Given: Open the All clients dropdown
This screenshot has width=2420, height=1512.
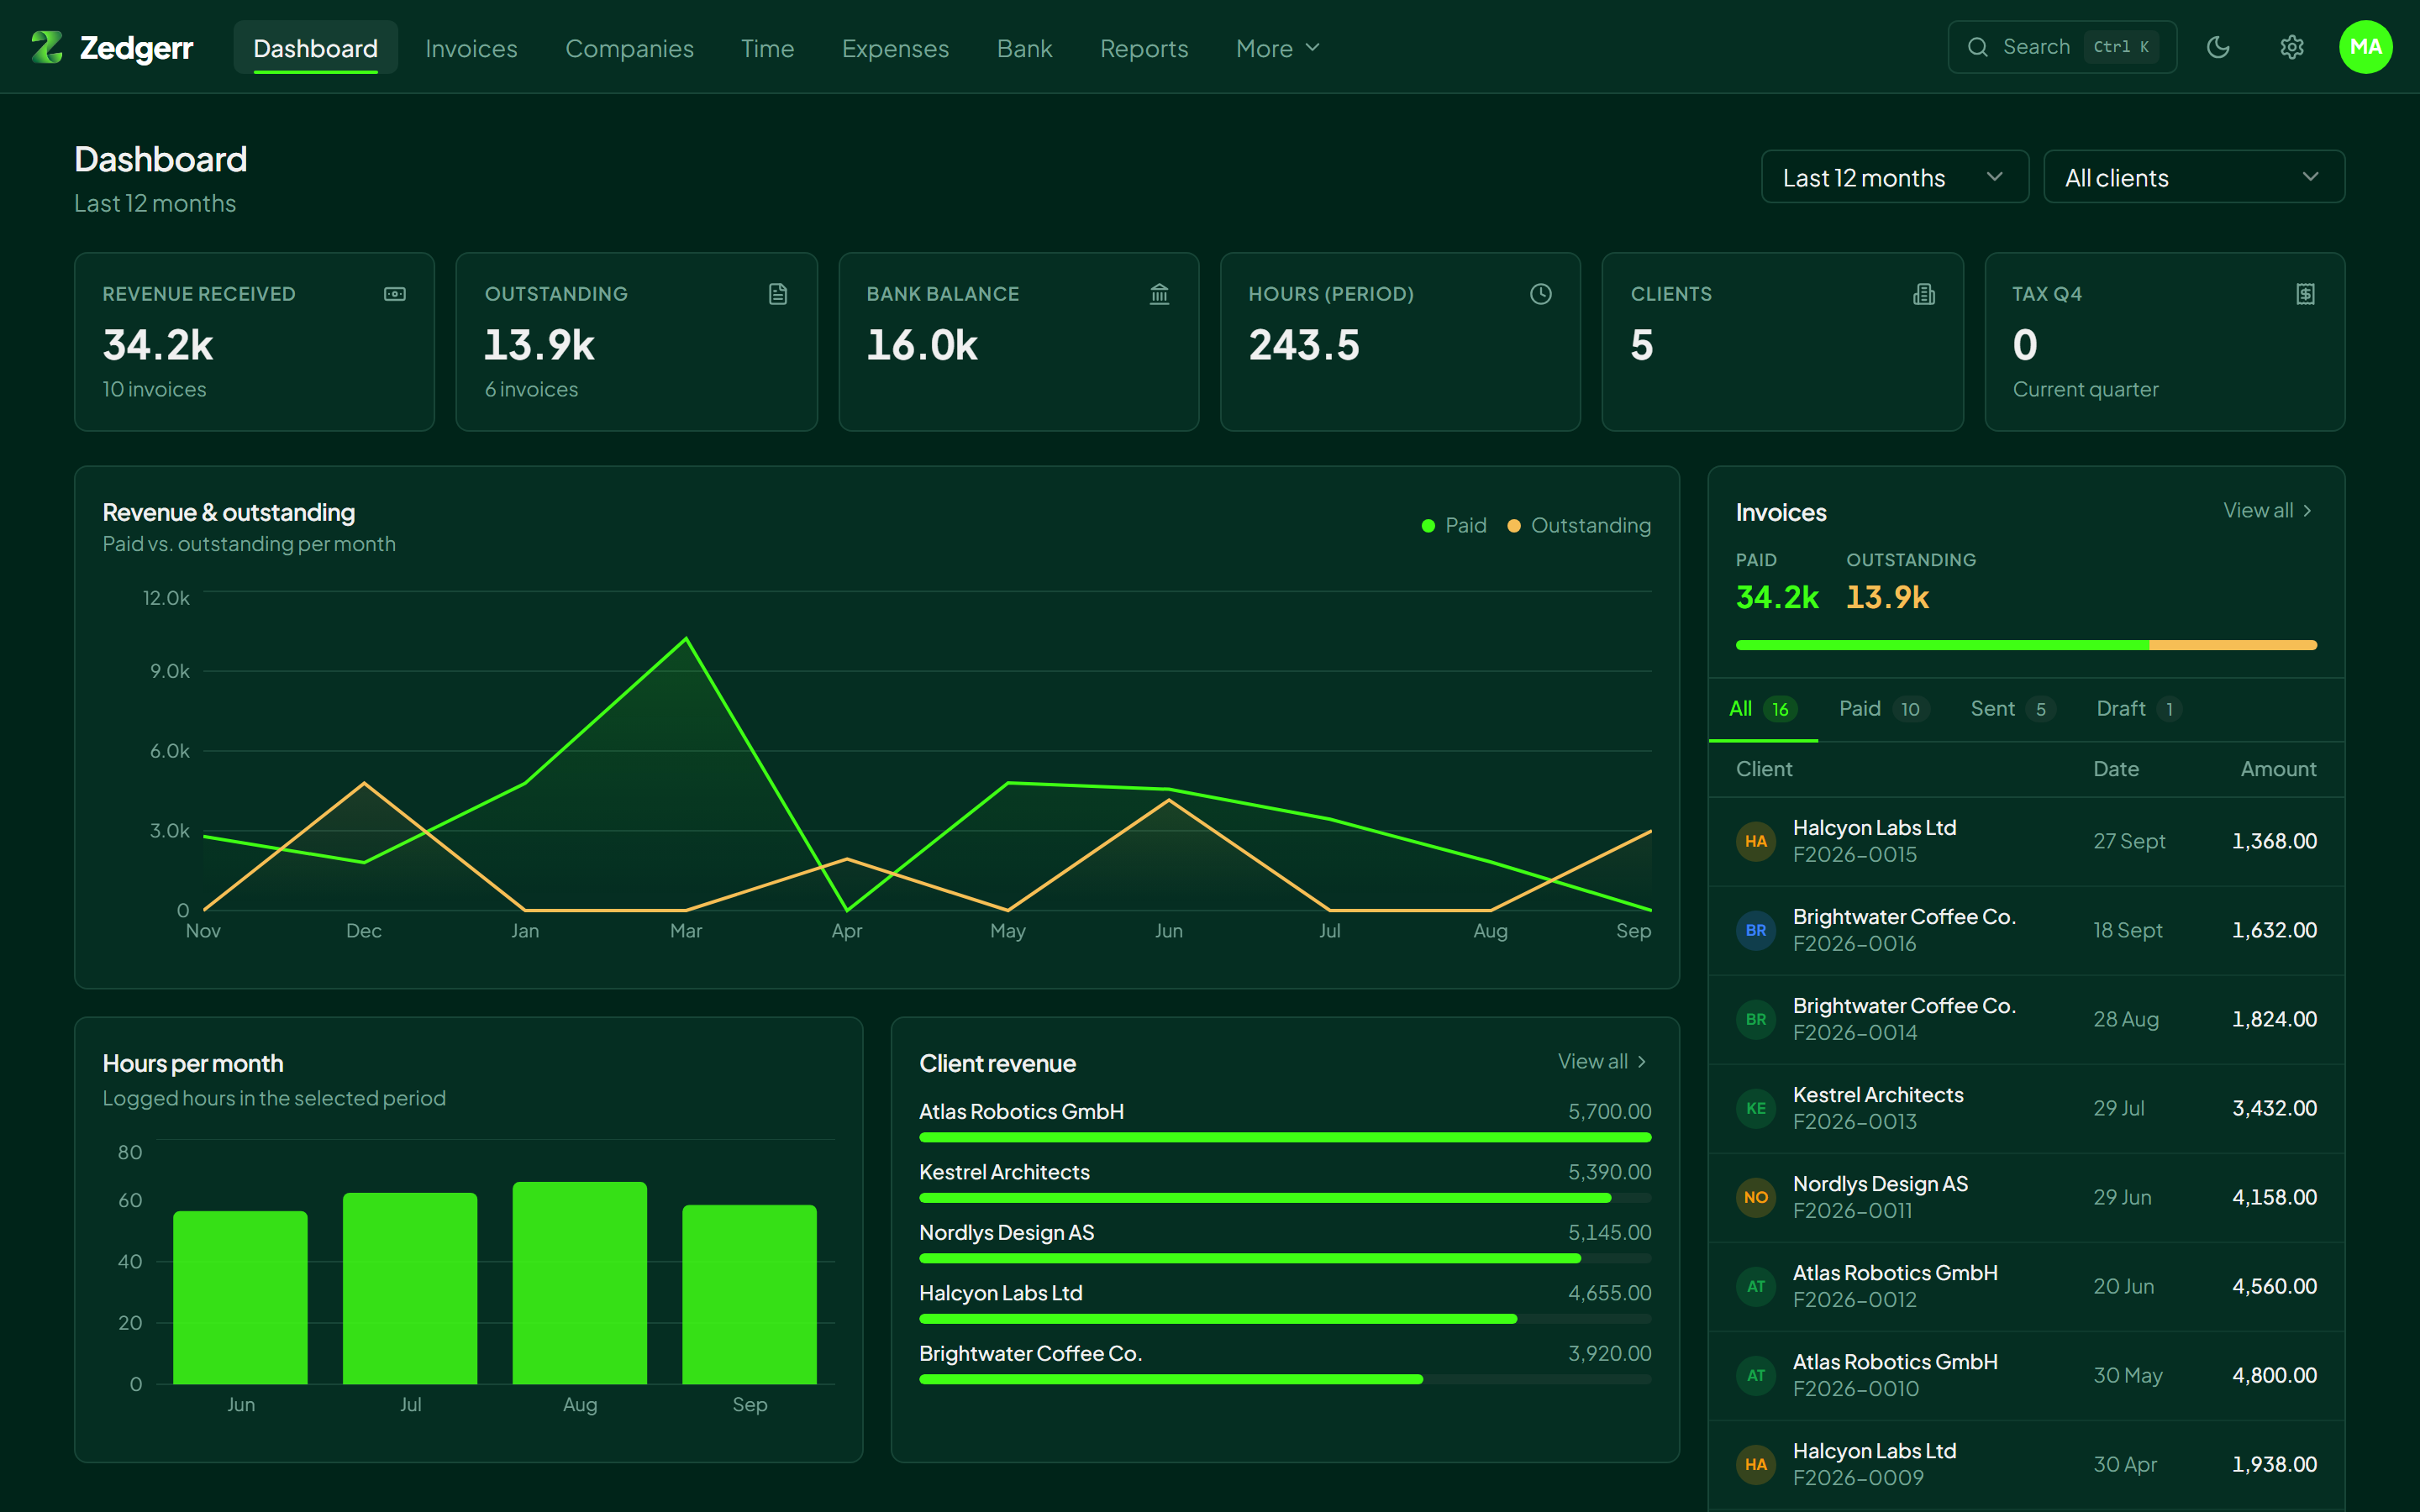Looking at the screenshot, I should (2194, 177).
